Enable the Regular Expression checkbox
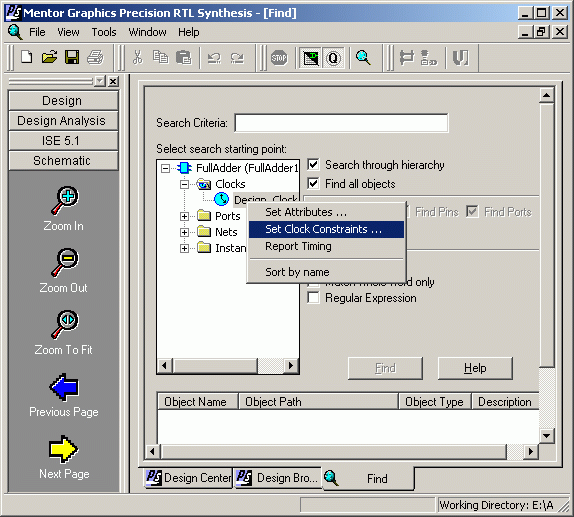 coord(313,298)
